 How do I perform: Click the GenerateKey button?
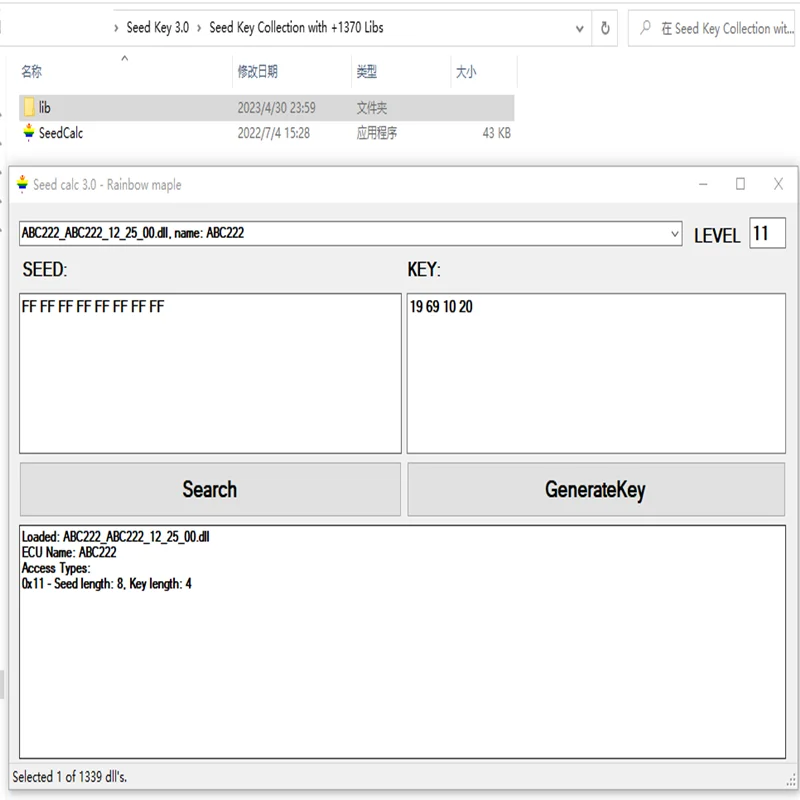tap(595, 489)
